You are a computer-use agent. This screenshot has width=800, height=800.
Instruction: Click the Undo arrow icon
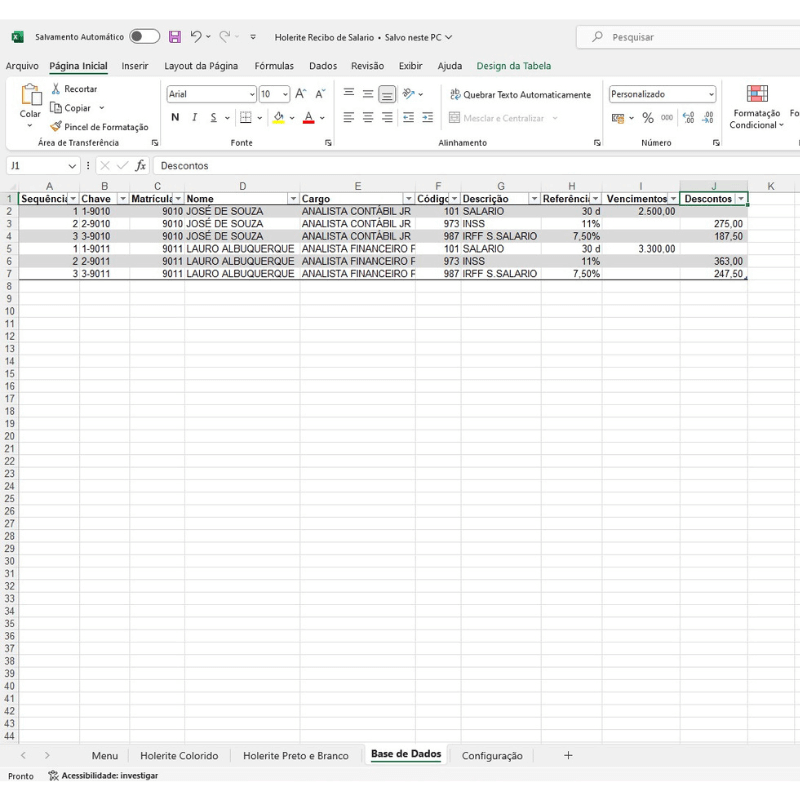point(197,37)
